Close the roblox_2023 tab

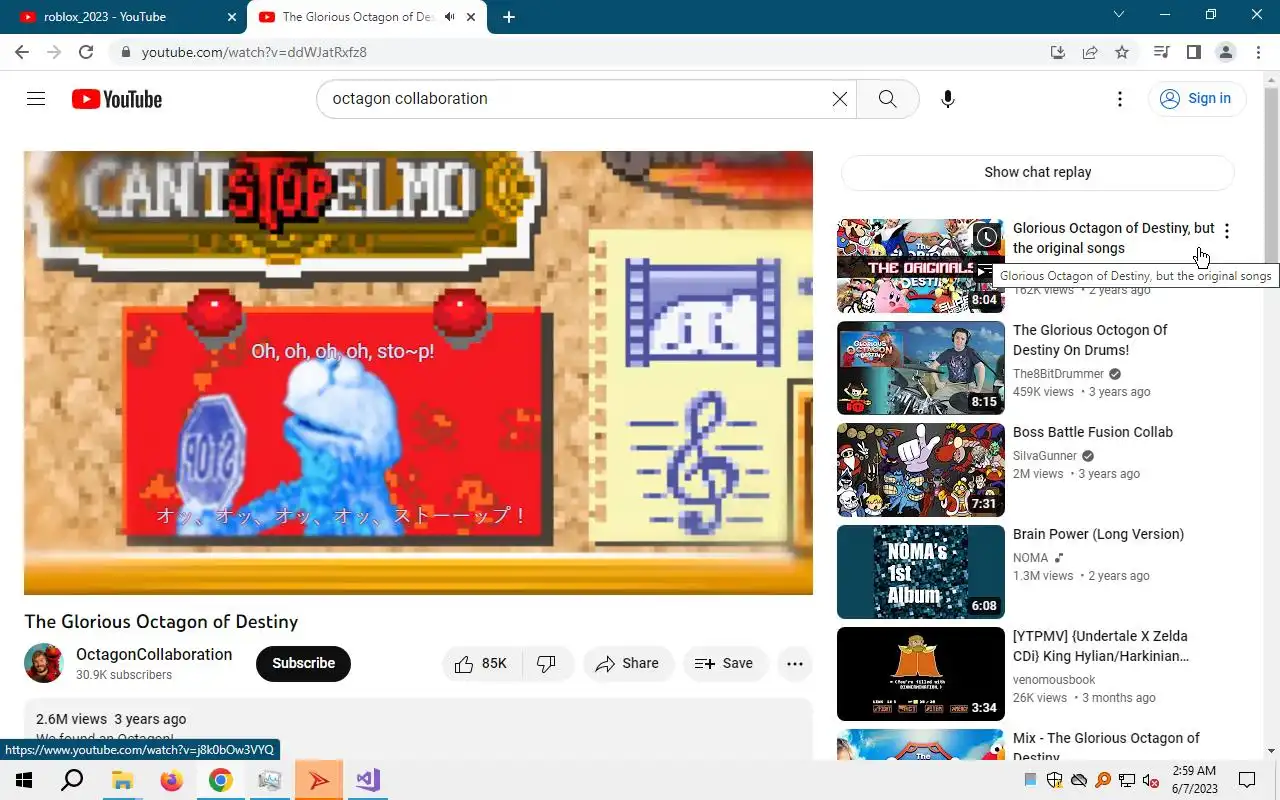[x=232, y=17]
